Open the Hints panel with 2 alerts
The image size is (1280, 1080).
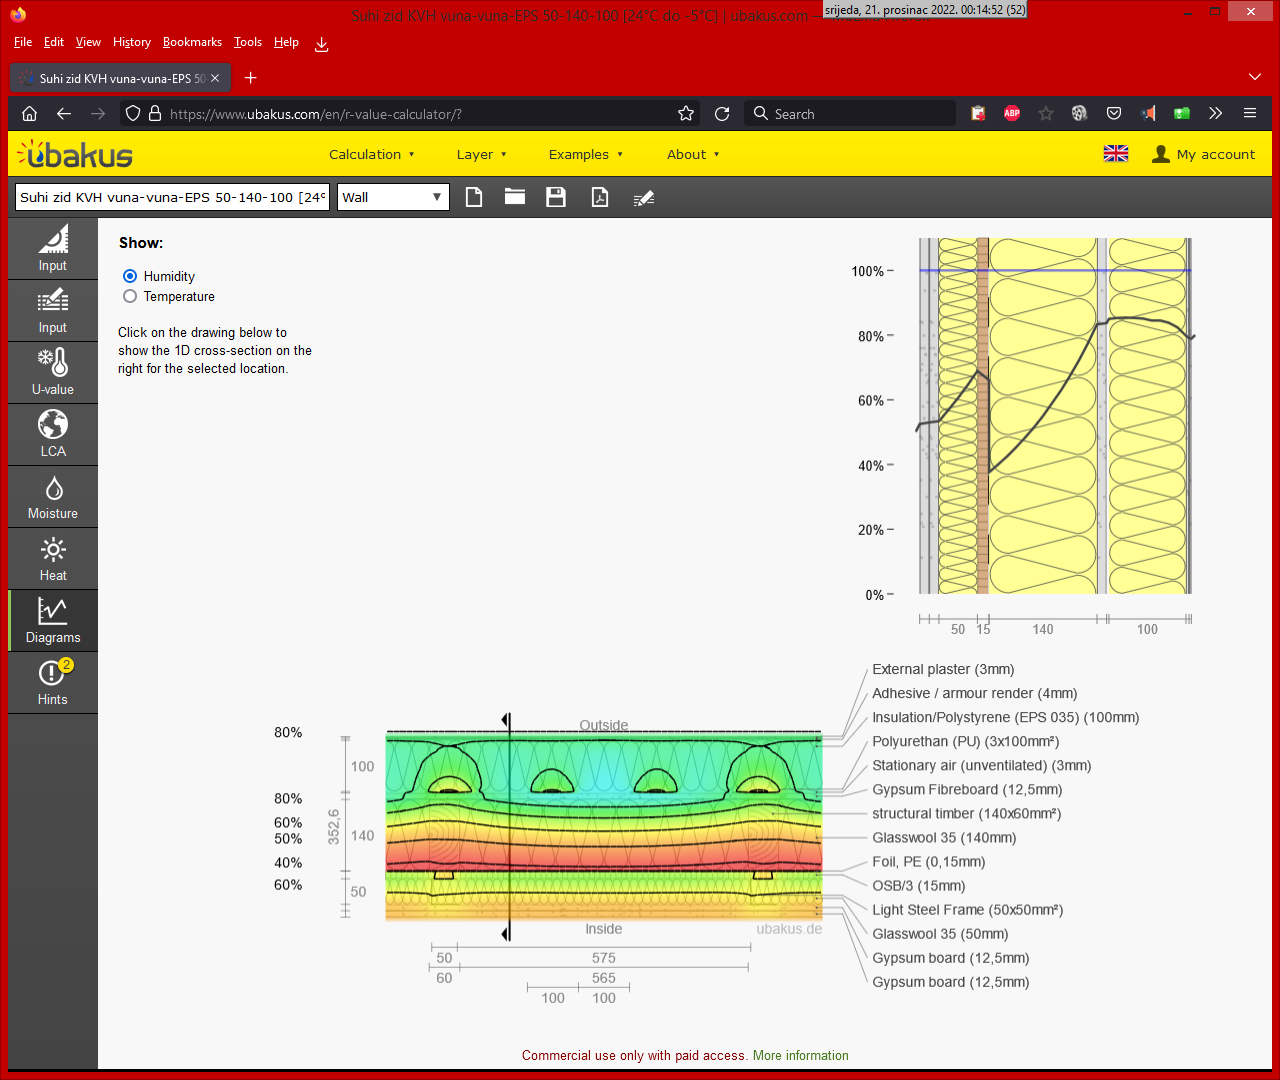tap(53, 683)
